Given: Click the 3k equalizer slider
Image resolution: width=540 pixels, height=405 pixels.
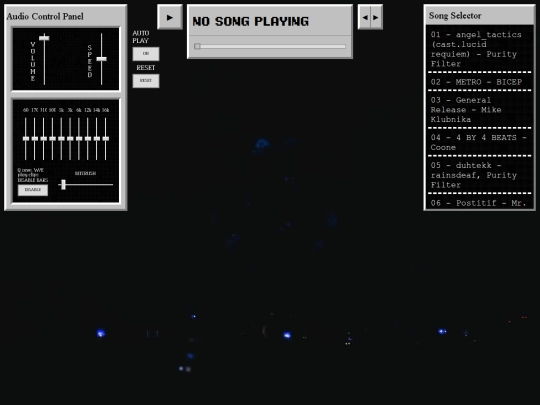Looking at the screenshot, I should point(70,139).
